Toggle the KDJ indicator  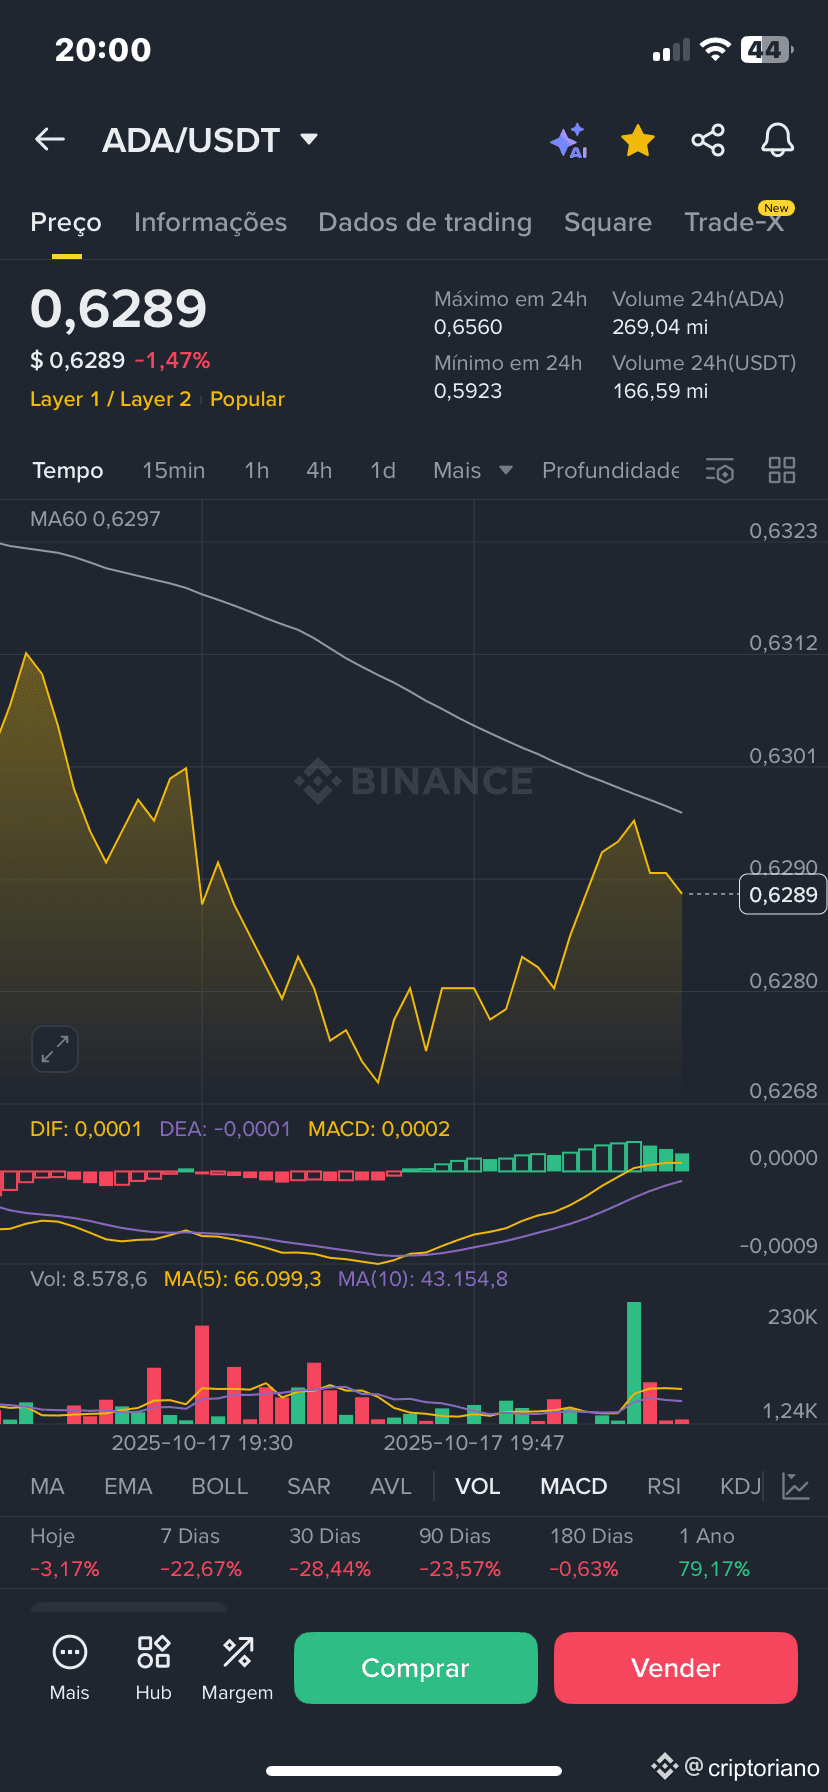(741, 1486)
